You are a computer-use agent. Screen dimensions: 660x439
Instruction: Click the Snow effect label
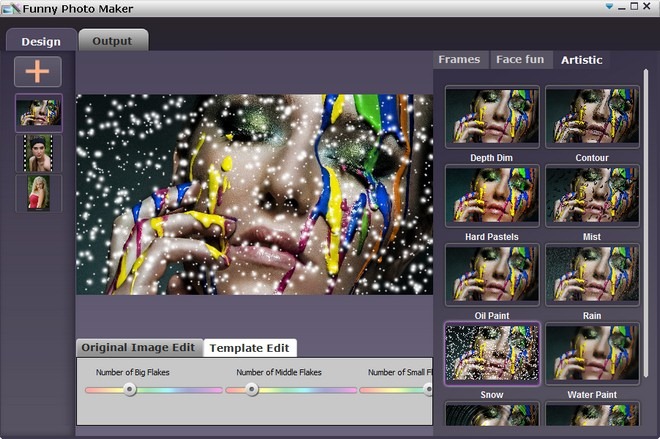(492, 394)
